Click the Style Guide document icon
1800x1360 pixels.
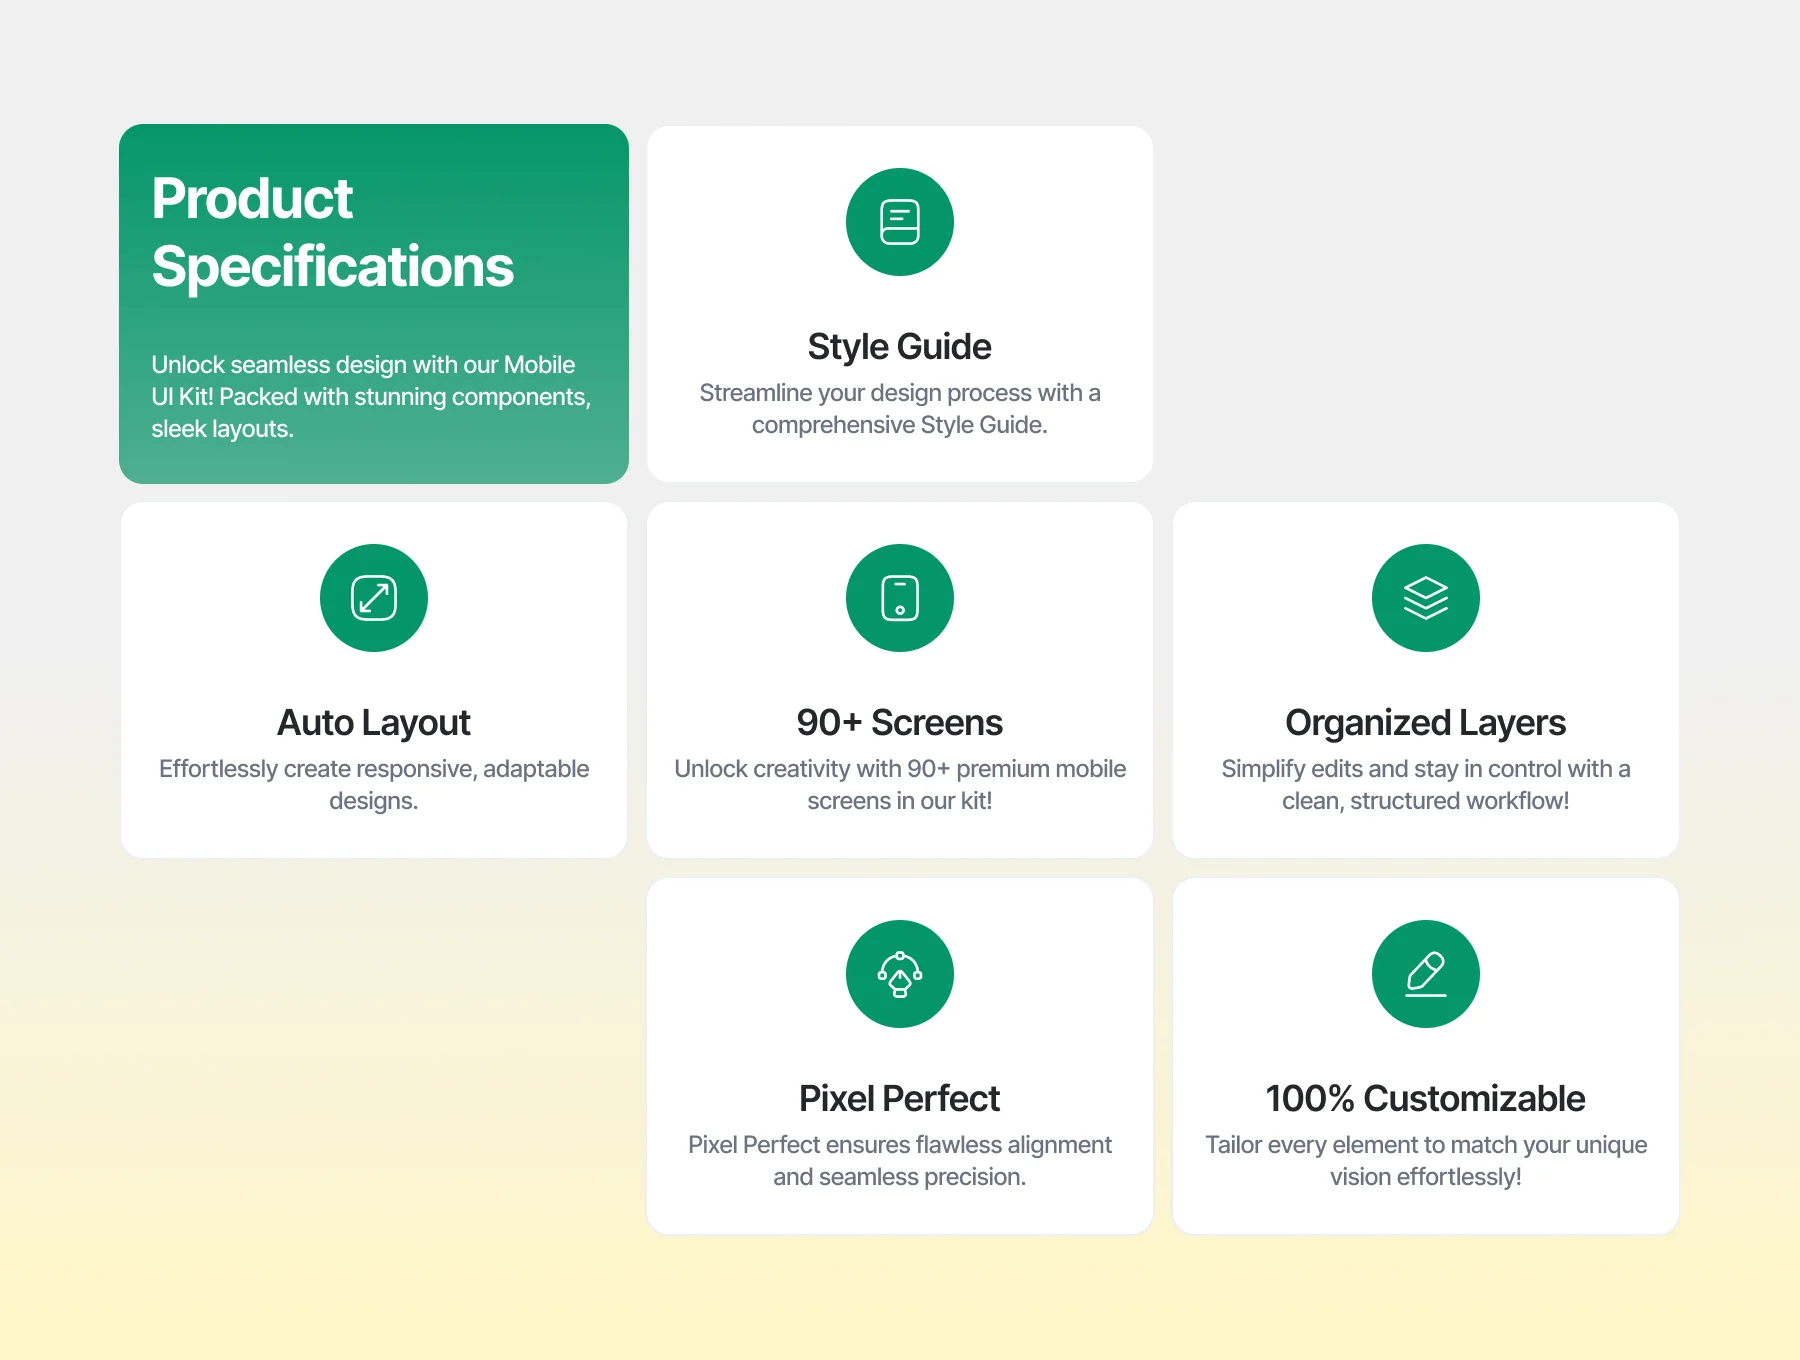click(900, 222)
